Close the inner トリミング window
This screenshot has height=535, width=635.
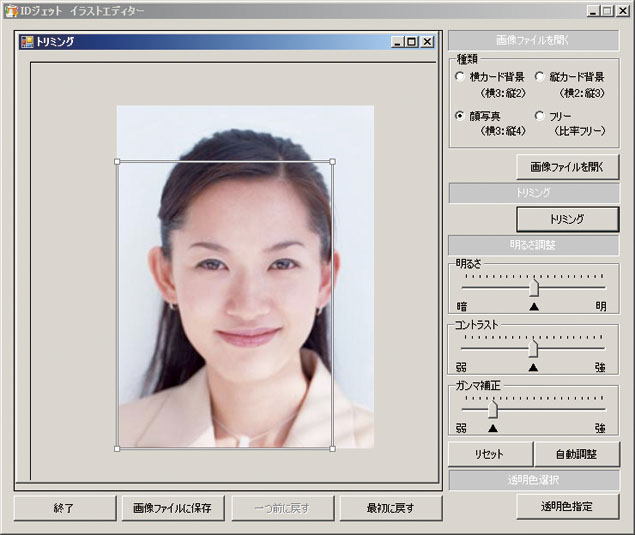coord(427,42)
